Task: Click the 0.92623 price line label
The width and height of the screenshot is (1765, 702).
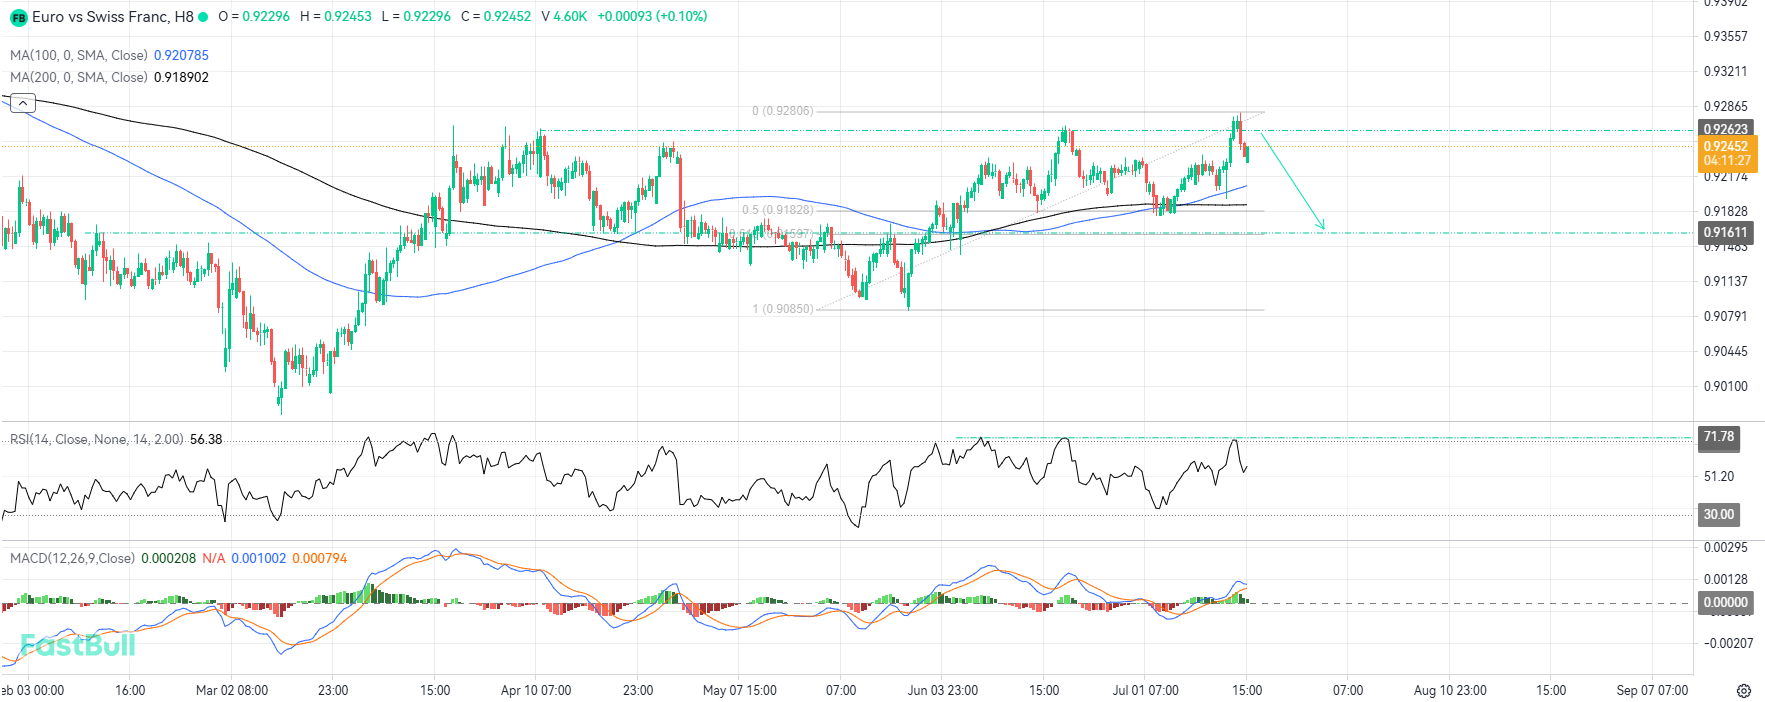Action: point(1726,129)
